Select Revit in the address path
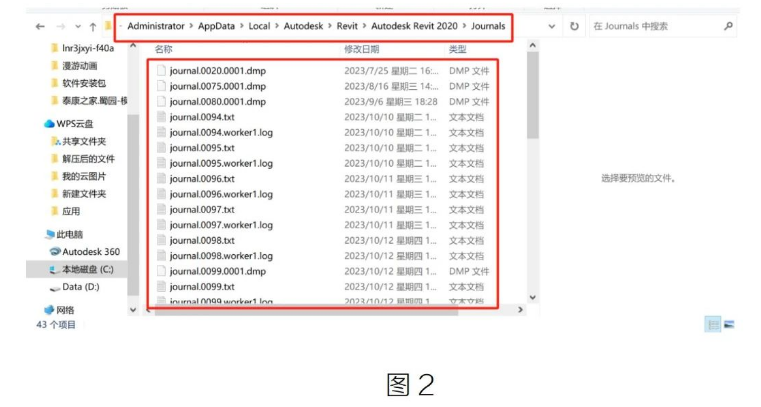The image size is (761, 407). click(x=347, y=26)
